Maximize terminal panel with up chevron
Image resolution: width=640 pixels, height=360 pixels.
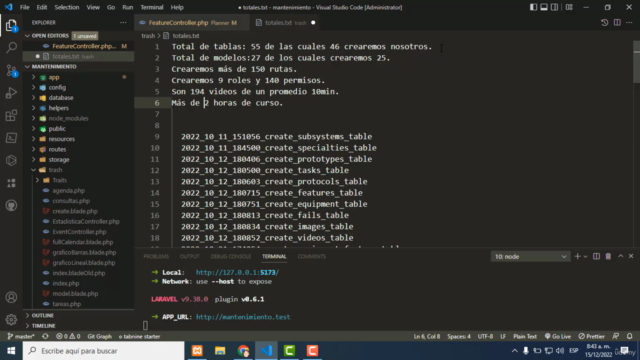(620, 256)
